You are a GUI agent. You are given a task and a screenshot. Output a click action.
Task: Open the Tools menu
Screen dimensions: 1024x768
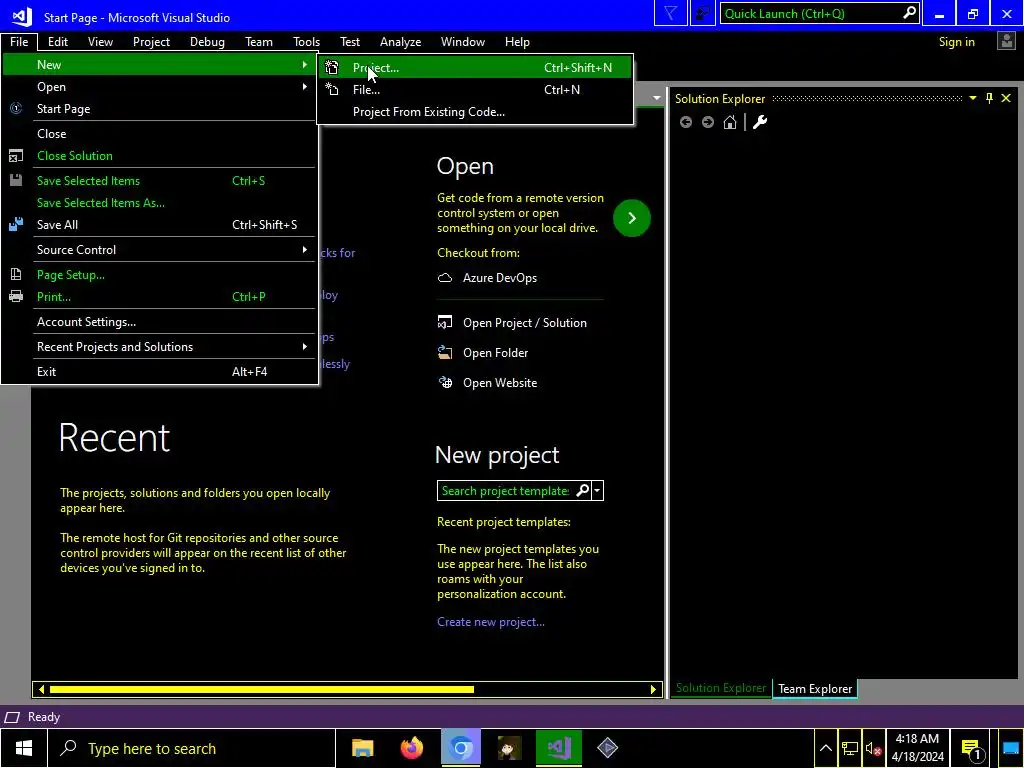coord(306,42)
